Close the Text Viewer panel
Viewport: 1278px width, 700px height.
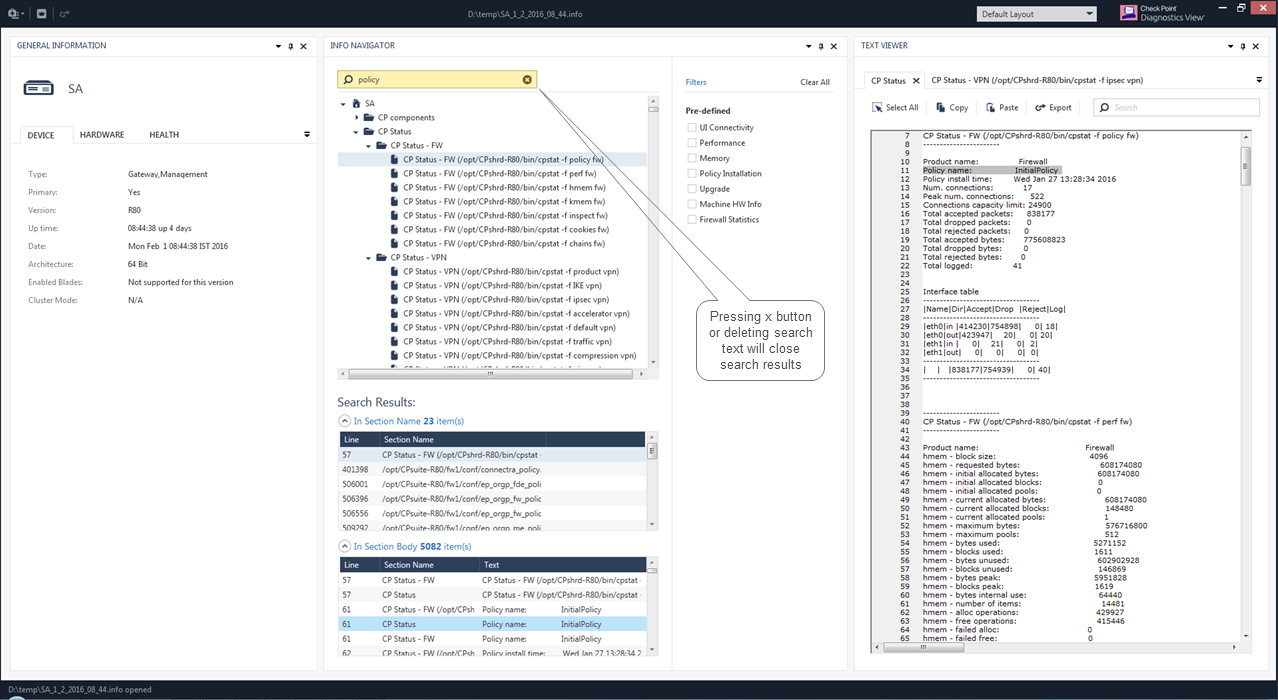click(x=1254, y=46)
